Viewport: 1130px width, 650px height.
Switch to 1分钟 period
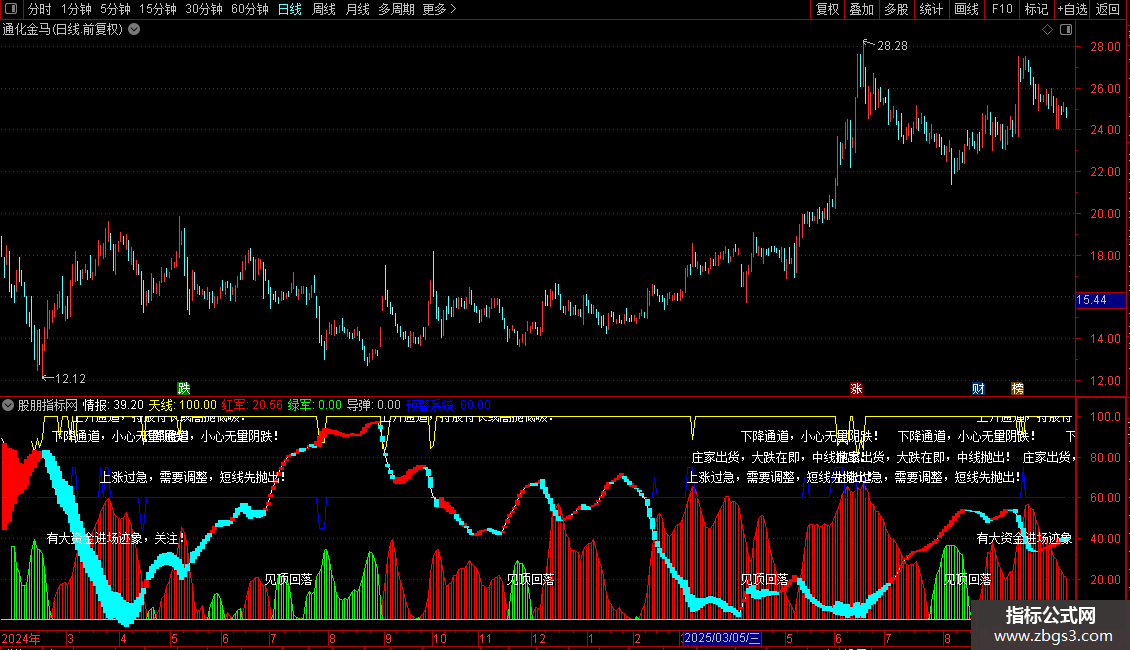click(76, 9)
